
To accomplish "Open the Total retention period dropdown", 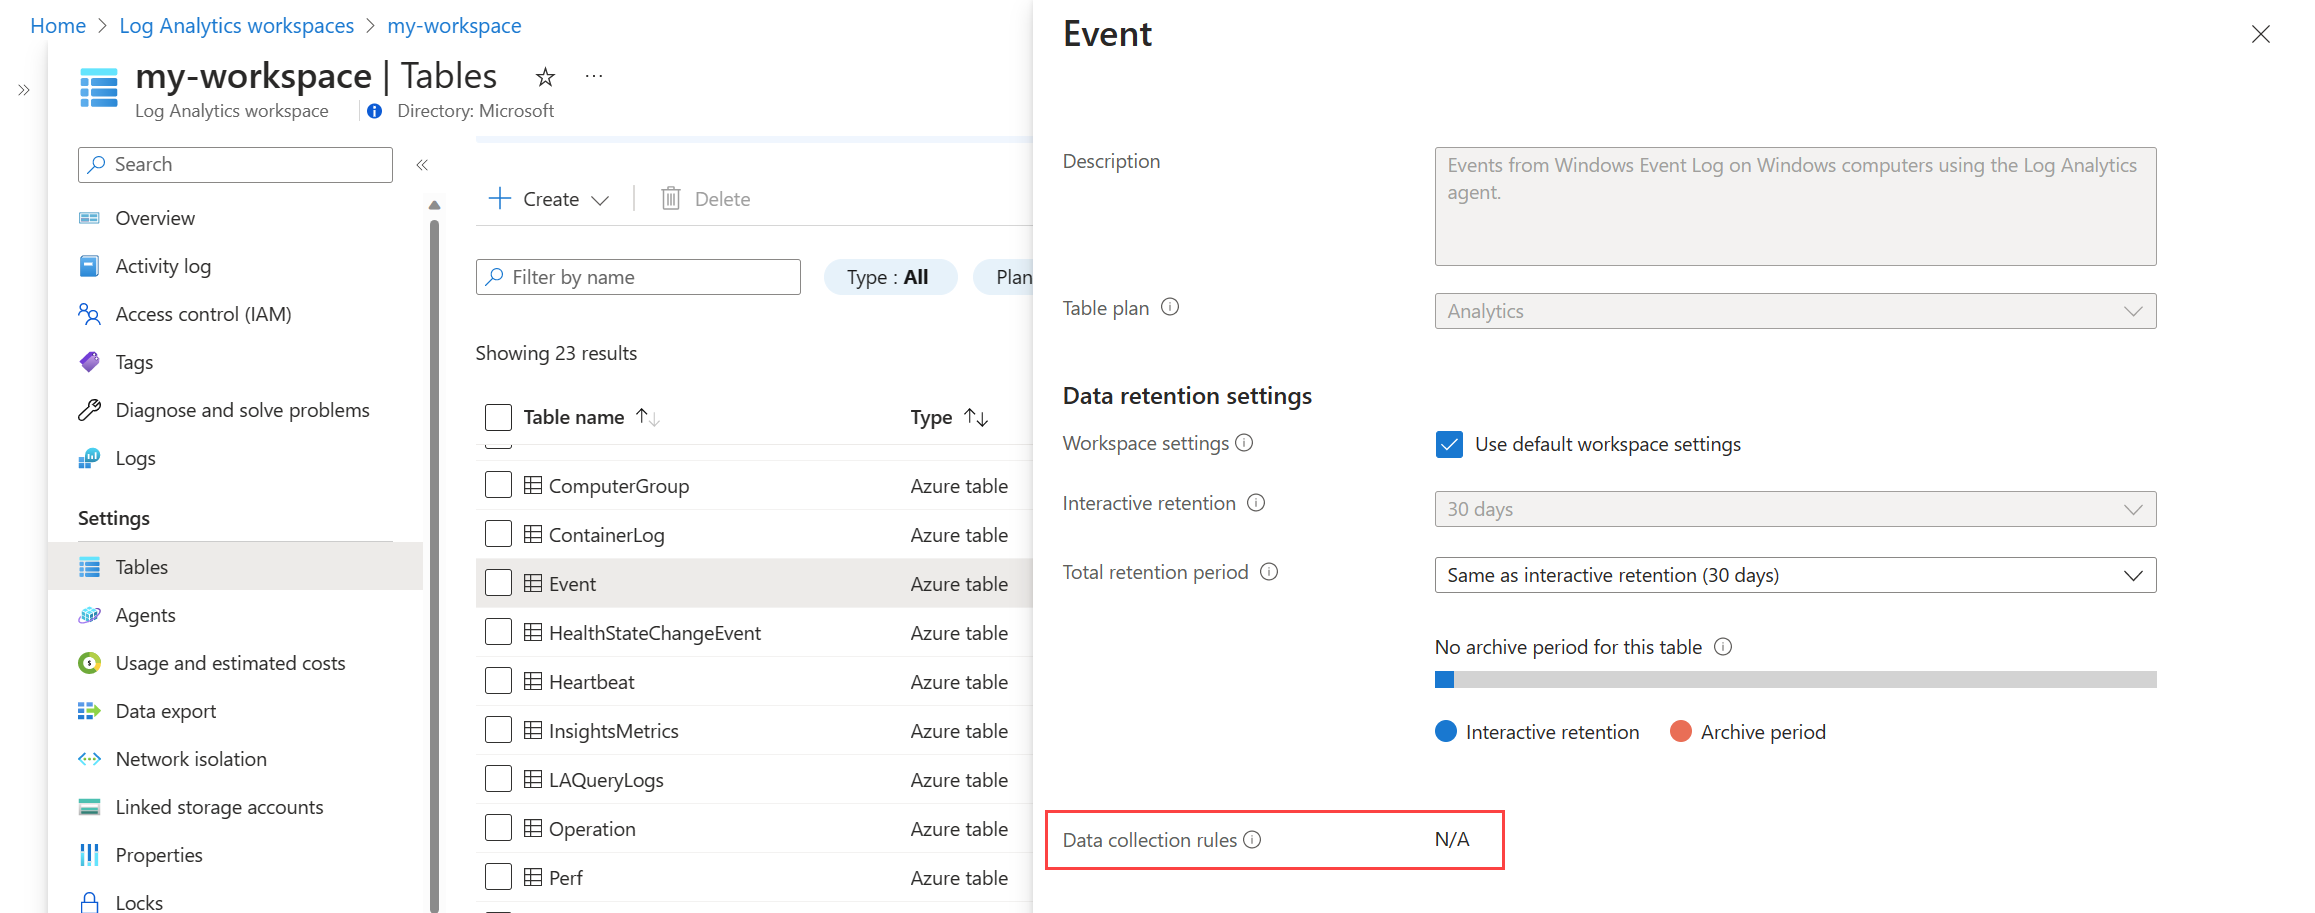I will pos(1795,575).
